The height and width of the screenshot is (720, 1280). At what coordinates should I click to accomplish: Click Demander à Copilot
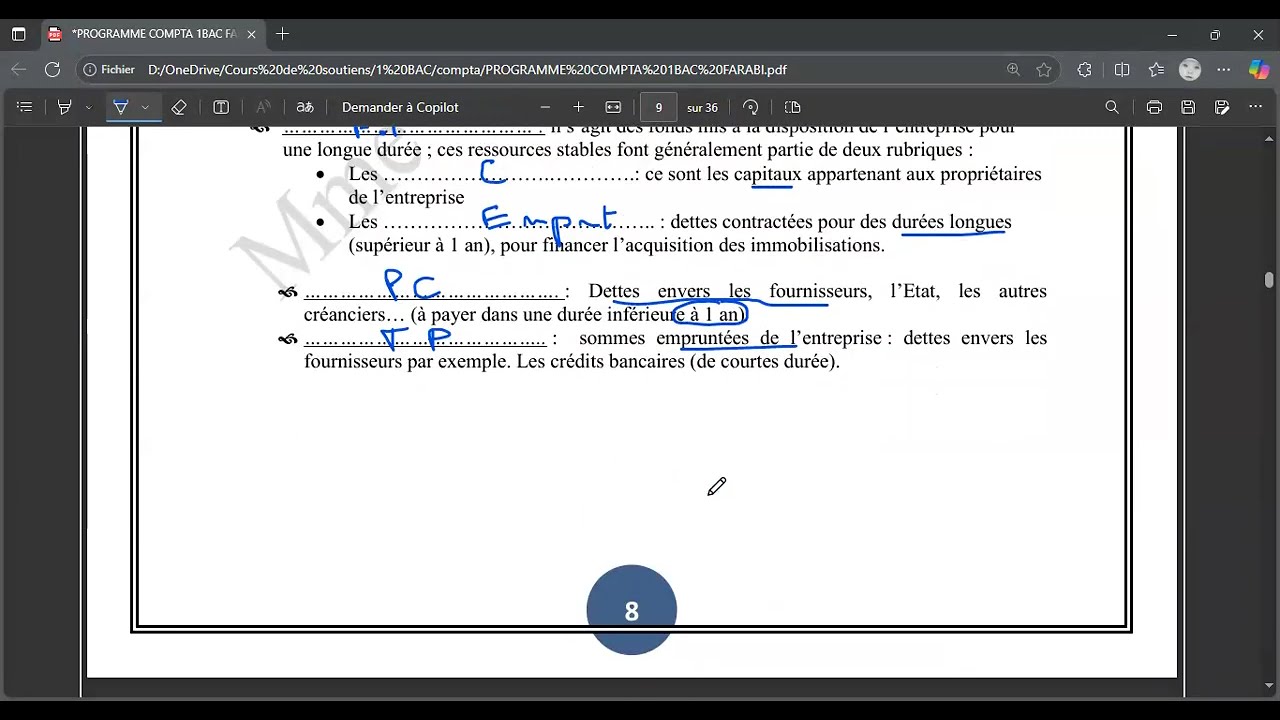click(400, 107)
